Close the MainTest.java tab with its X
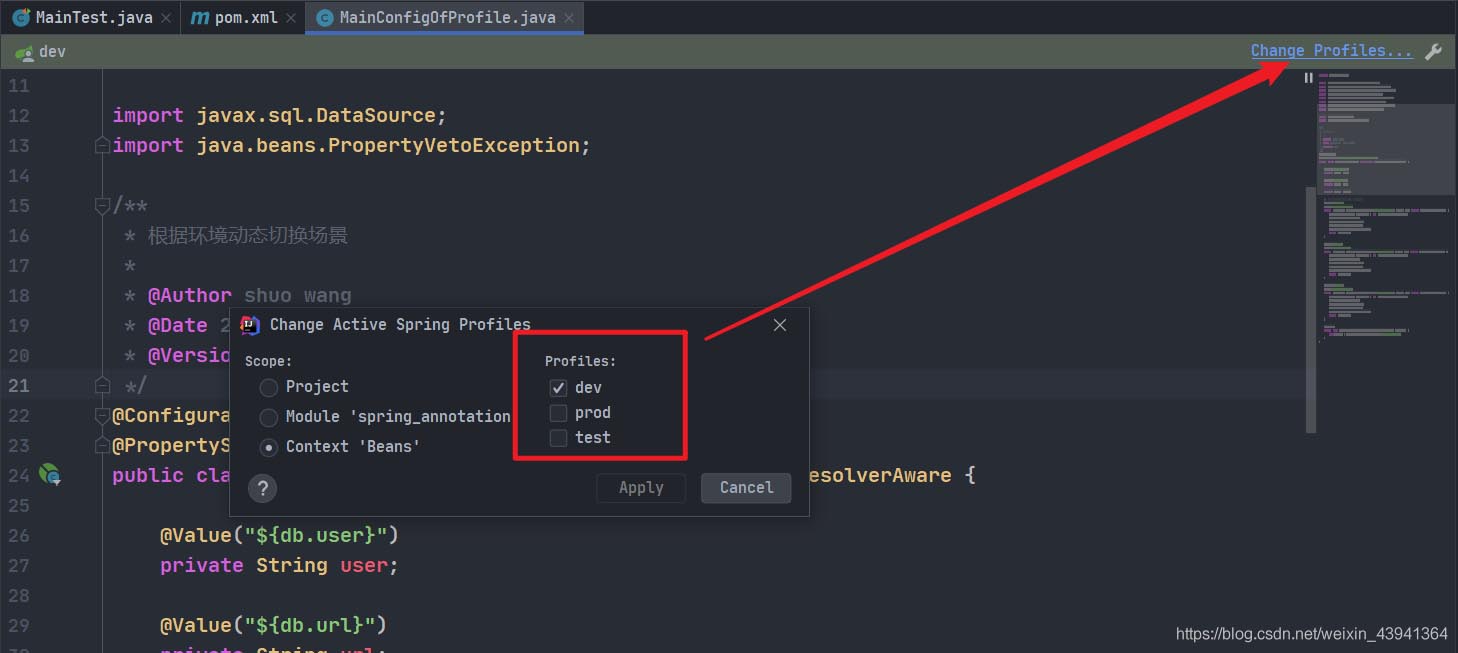 coord(166,18)
